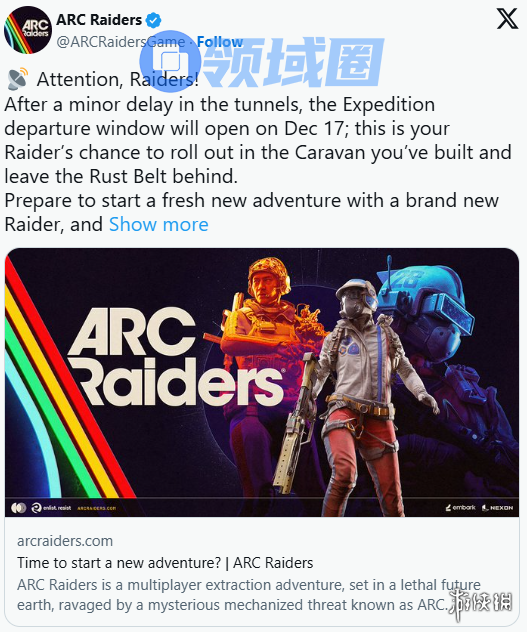Screen dimensions: 527x632
Task: Click the small arcraiders.com text in banner
Action: tap(96, 508)
